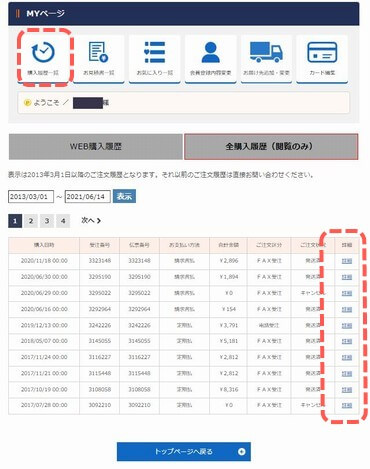Click the end date field 2021/06/14
370x469 pixels.
[88, 196]
